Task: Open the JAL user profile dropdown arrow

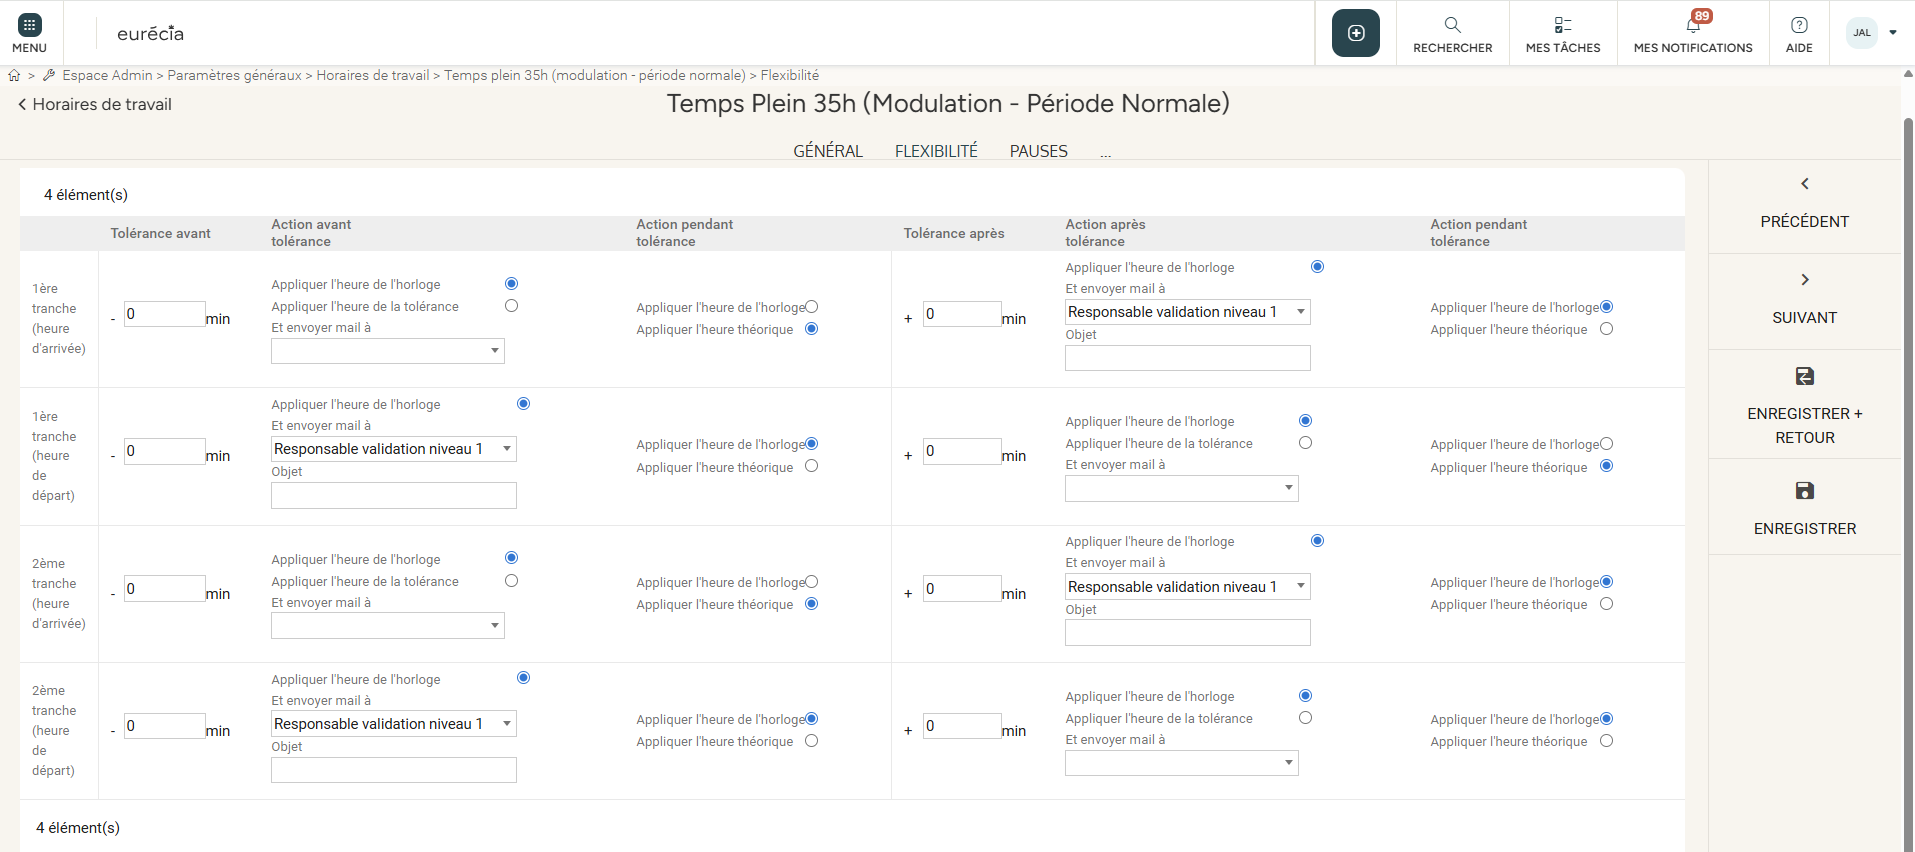Action: point(1892,33)
